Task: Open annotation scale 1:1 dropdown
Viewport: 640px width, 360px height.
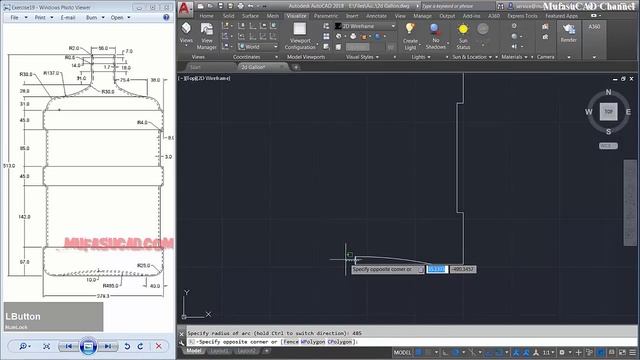Action: point(548,352)
